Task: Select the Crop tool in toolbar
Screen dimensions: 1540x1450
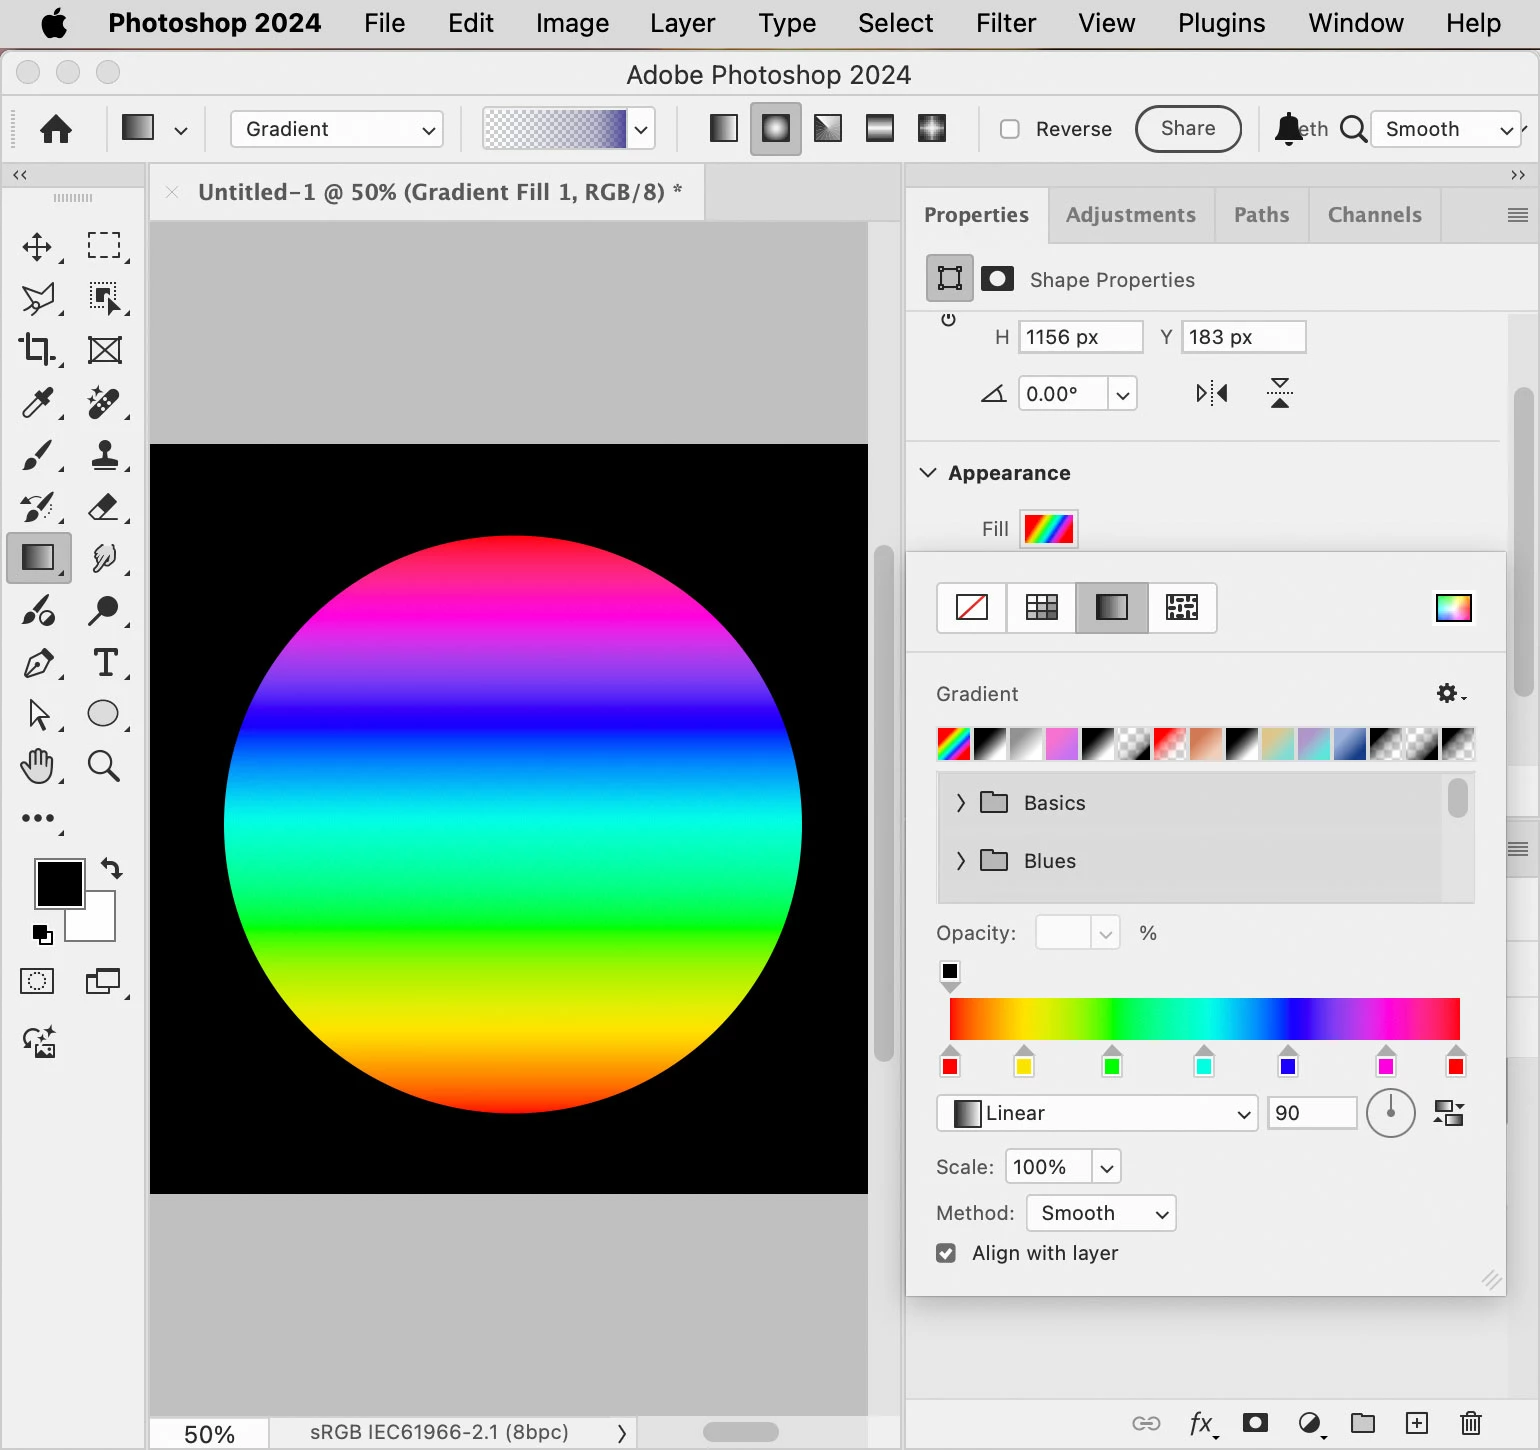Action: pyautogui.click(x=38, y=349)
